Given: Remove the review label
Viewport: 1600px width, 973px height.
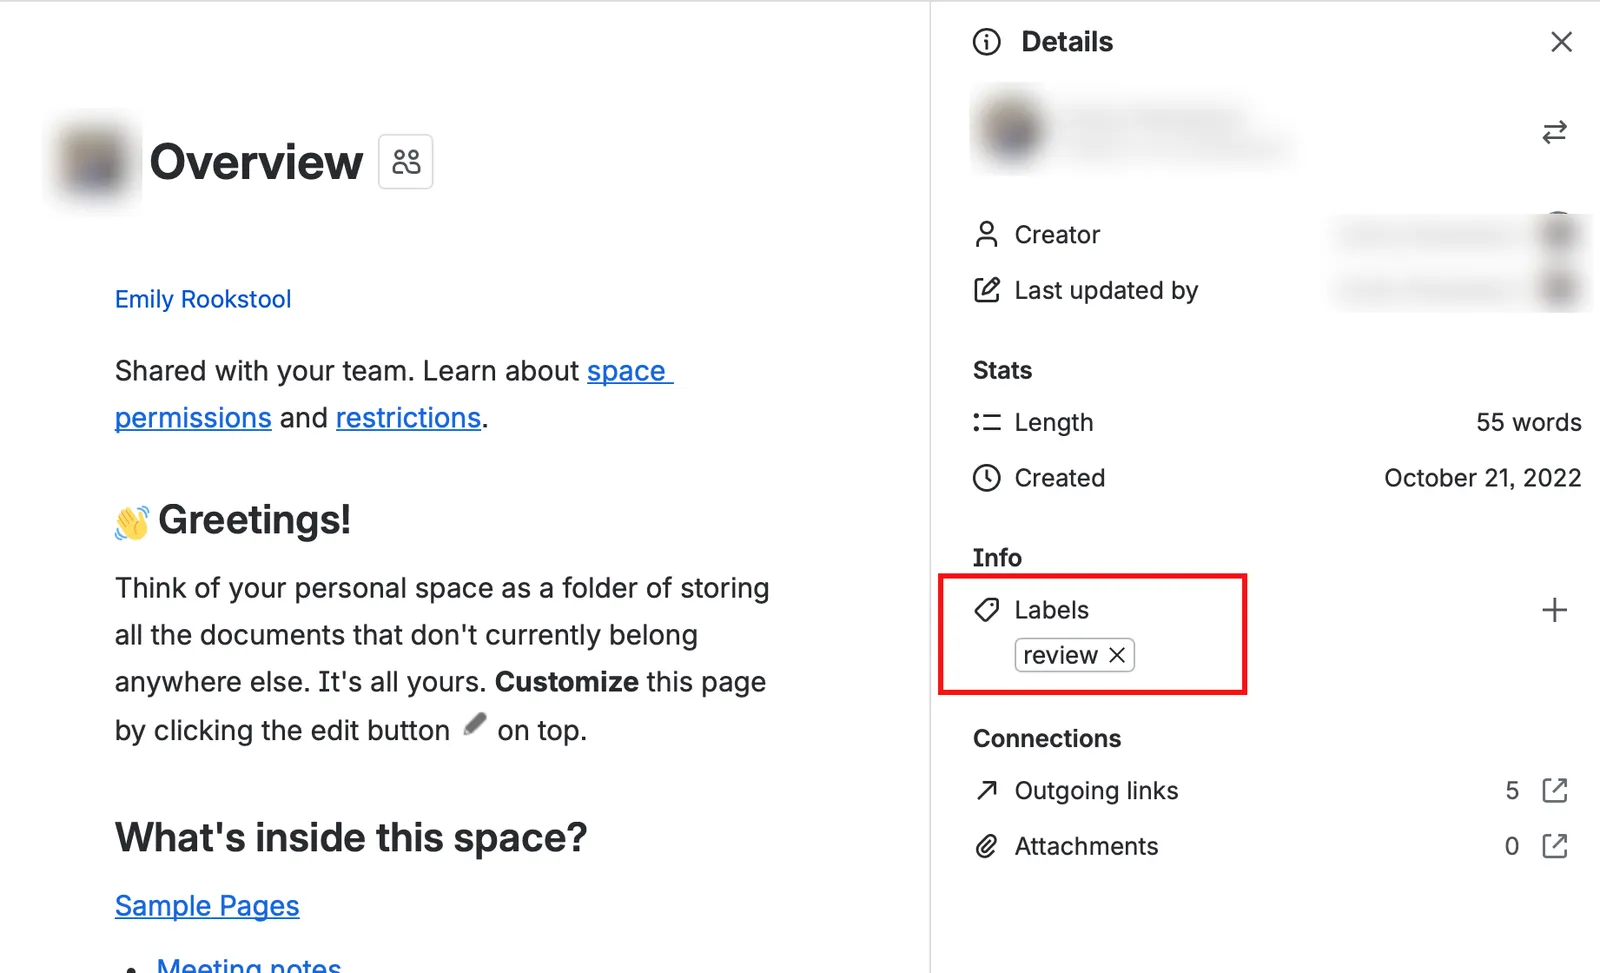Looking at the screenshot, I should (1117, 655).
